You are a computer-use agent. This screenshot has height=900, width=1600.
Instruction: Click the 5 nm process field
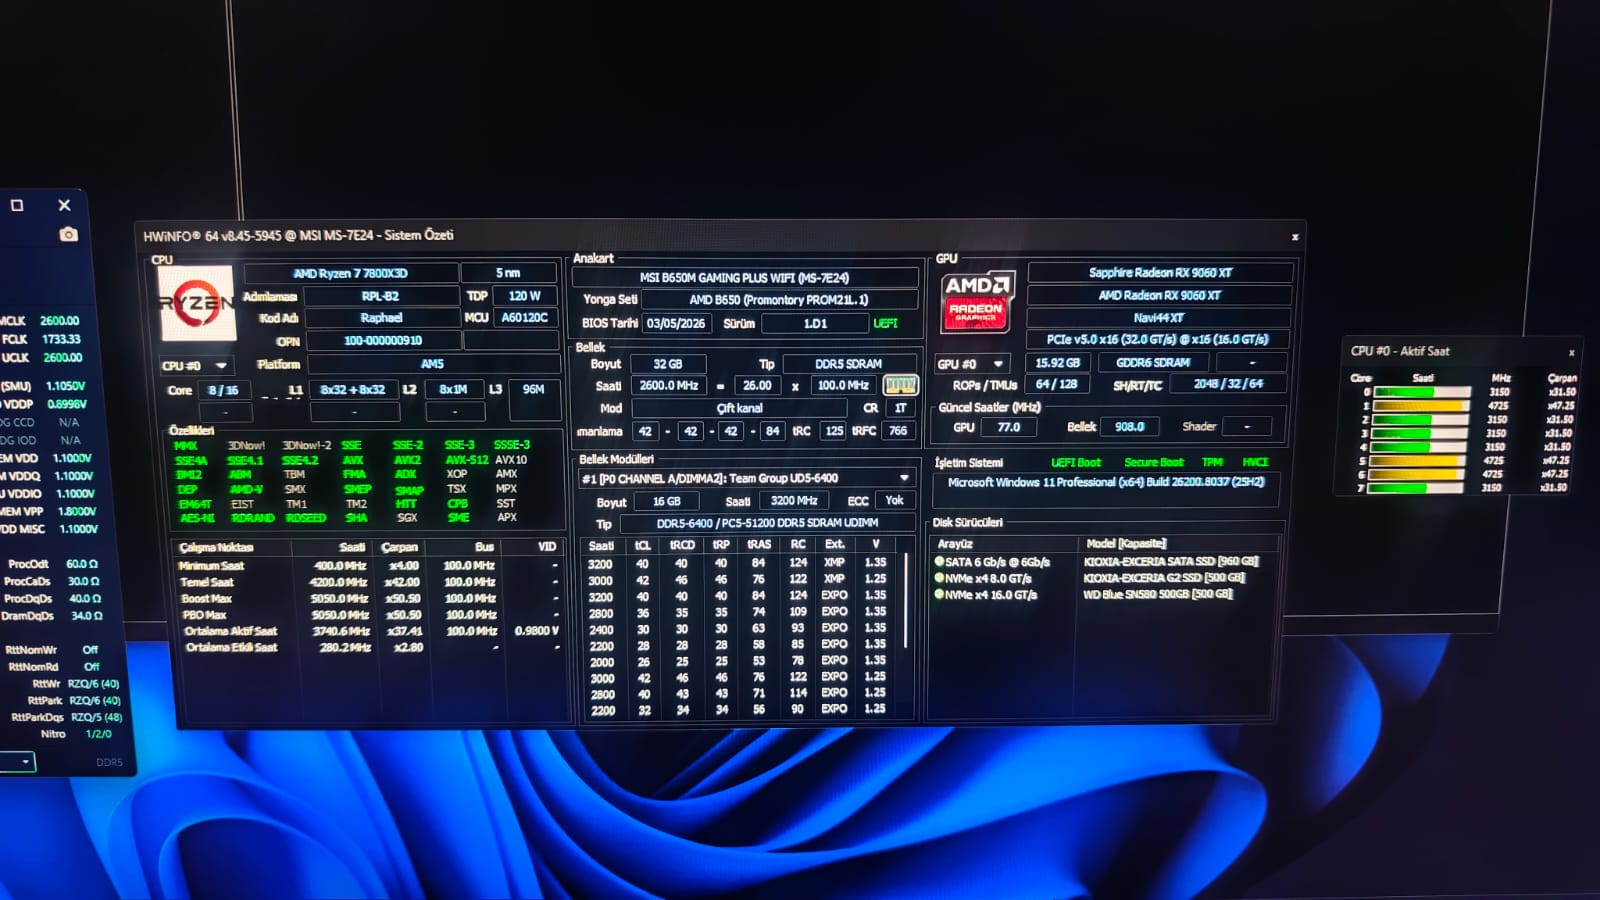click(x=508, y=273)
